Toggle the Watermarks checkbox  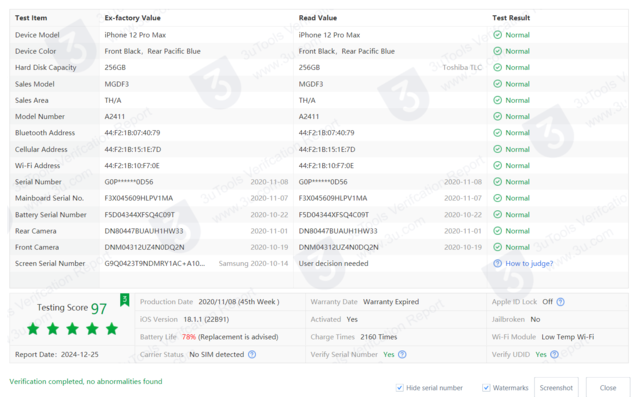coord(486,388)
